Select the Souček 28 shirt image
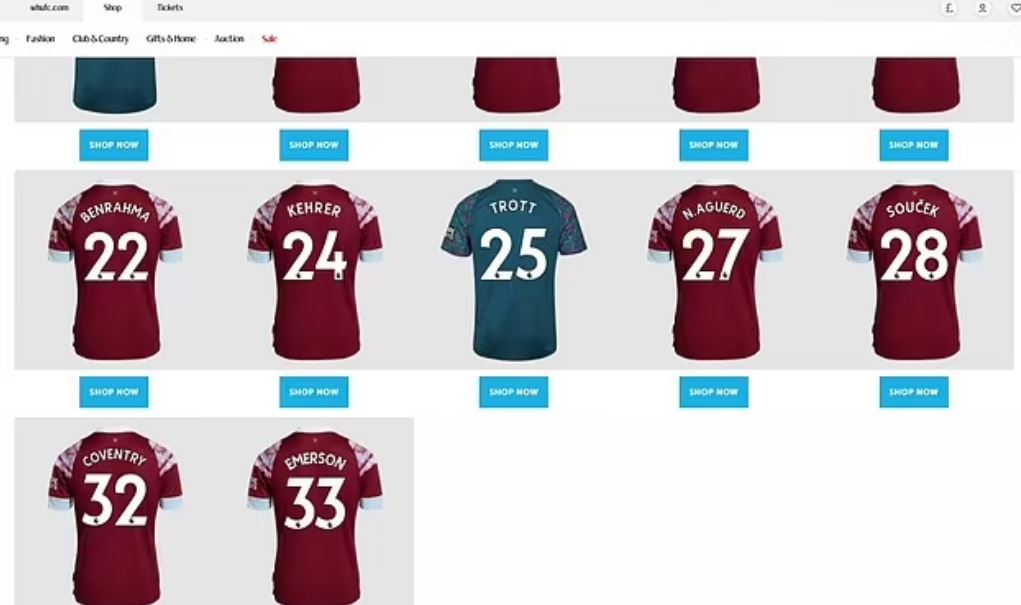 pyautogui.click(x=914, y=270)
